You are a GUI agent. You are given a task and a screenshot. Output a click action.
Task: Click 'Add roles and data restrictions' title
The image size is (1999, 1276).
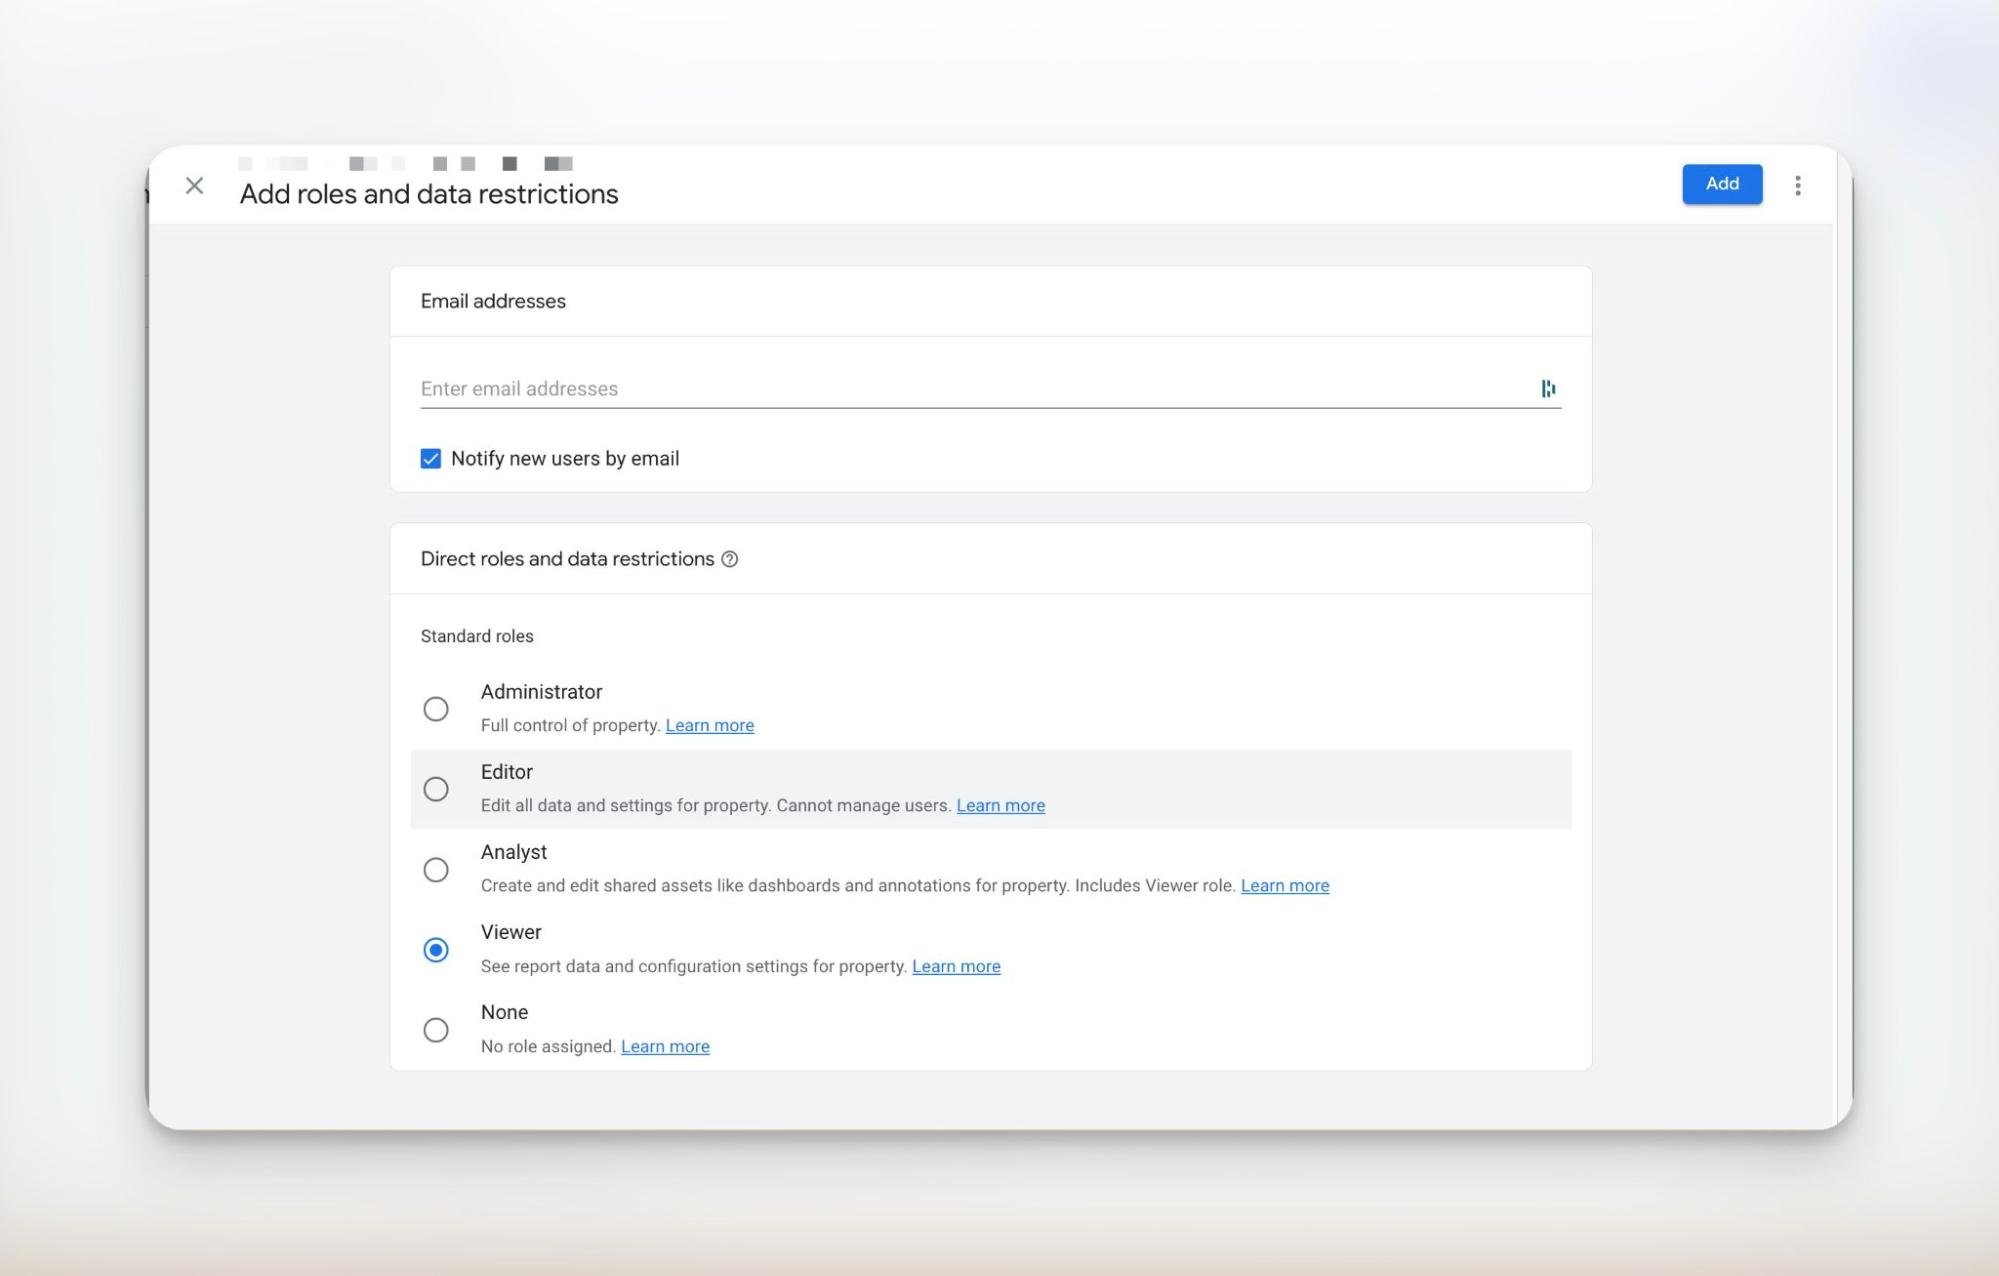(428, 194)
